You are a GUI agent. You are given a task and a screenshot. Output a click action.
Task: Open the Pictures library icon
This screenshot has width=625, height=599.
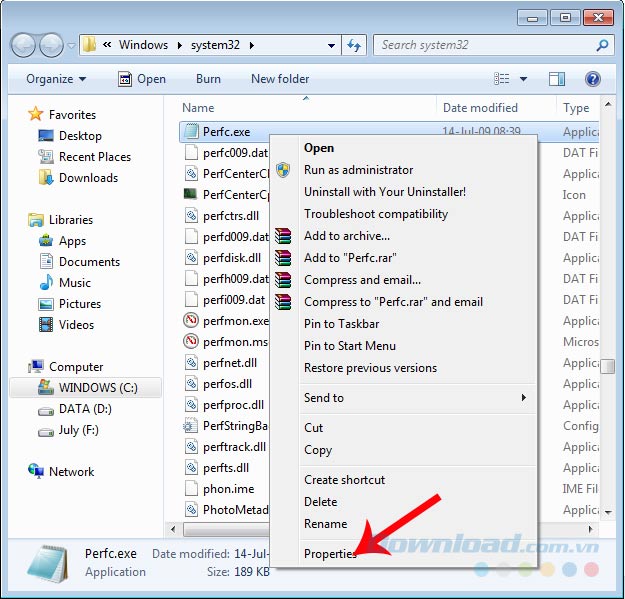pyautogui.click(x=46, y=304)
